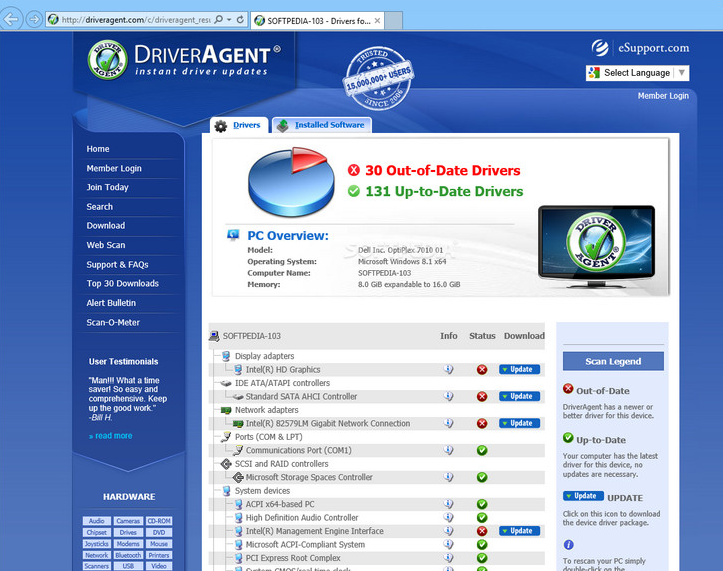The width and height of the screenshot is (723, 571).
Task: Switch to the Drivers tab
Action: [x=239, y=125]
